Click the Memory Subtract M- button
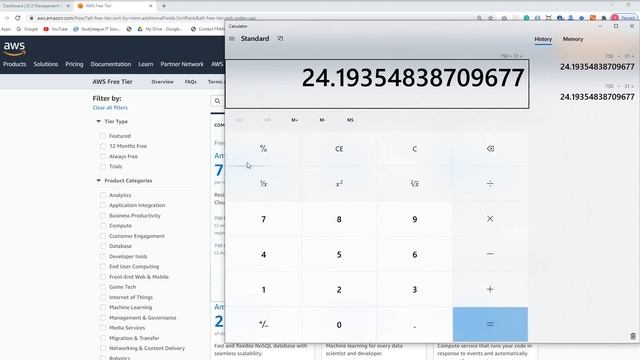Viewport: 640px width, 360px height. pos(322,120)
